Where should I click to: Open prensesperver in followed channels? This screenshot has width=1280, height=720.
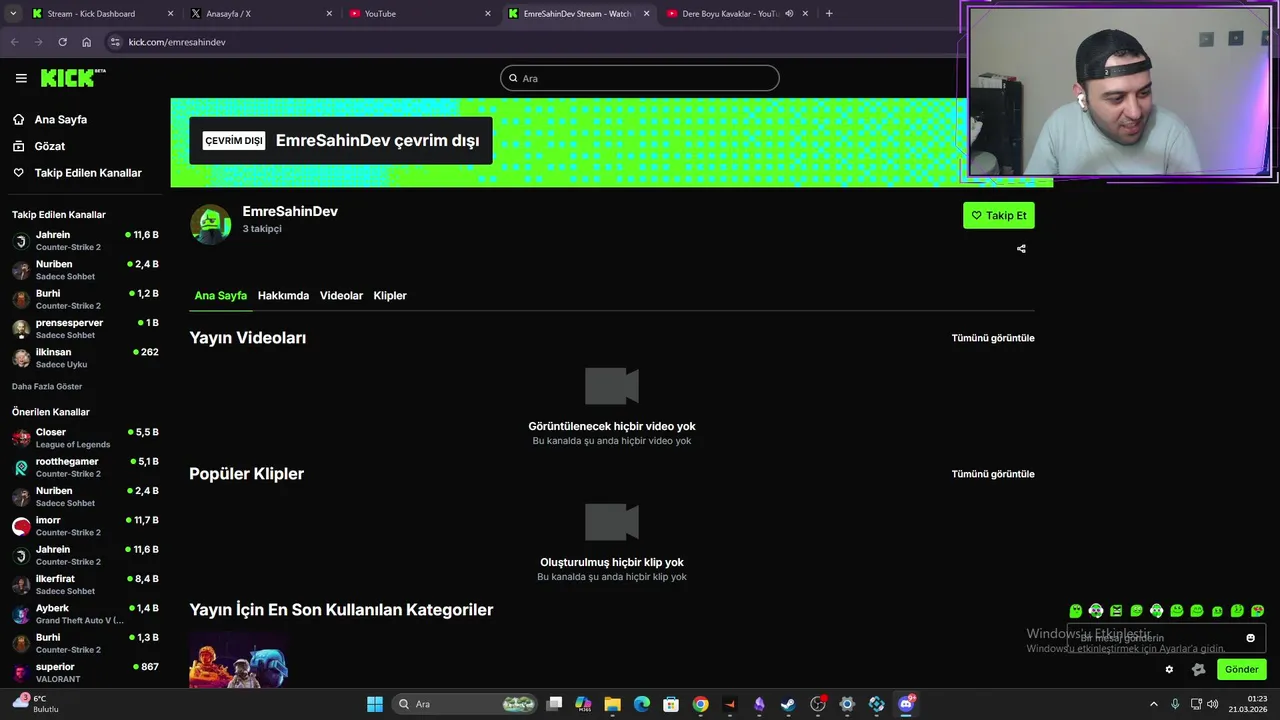[x=85, y=328]
